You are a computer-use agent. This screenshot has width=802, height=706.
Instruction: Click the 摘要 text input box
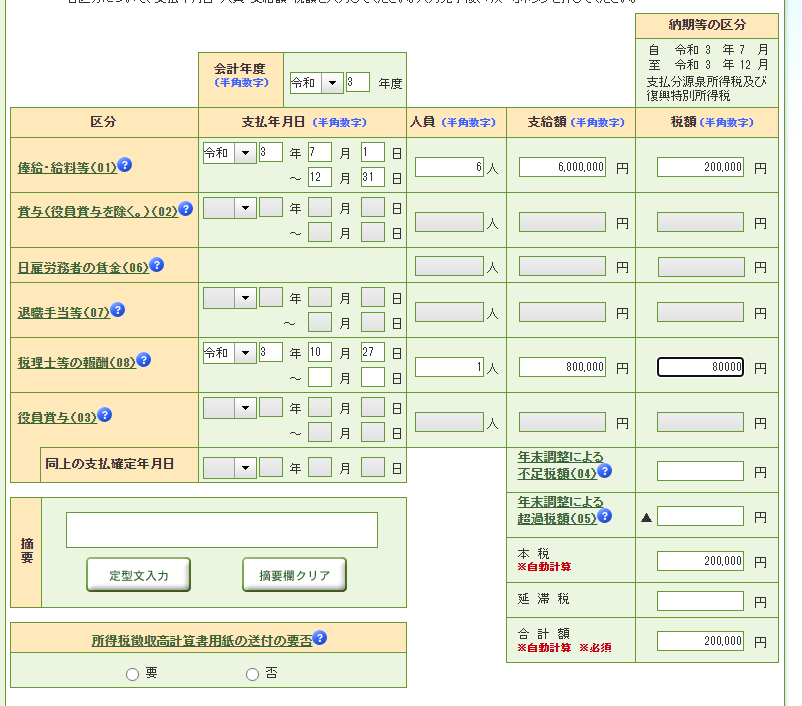(x=222, y=530)
